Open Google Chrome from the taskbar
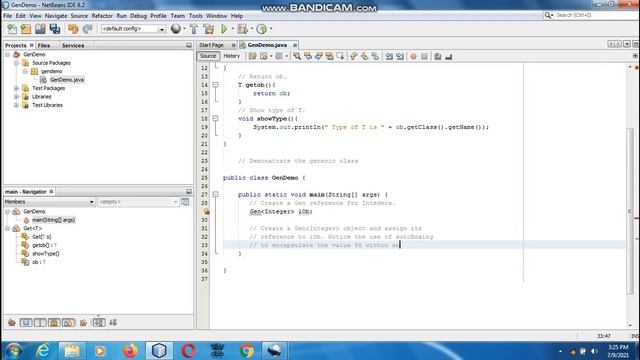The width and height of the screenshot is (640, 360). 247,351
